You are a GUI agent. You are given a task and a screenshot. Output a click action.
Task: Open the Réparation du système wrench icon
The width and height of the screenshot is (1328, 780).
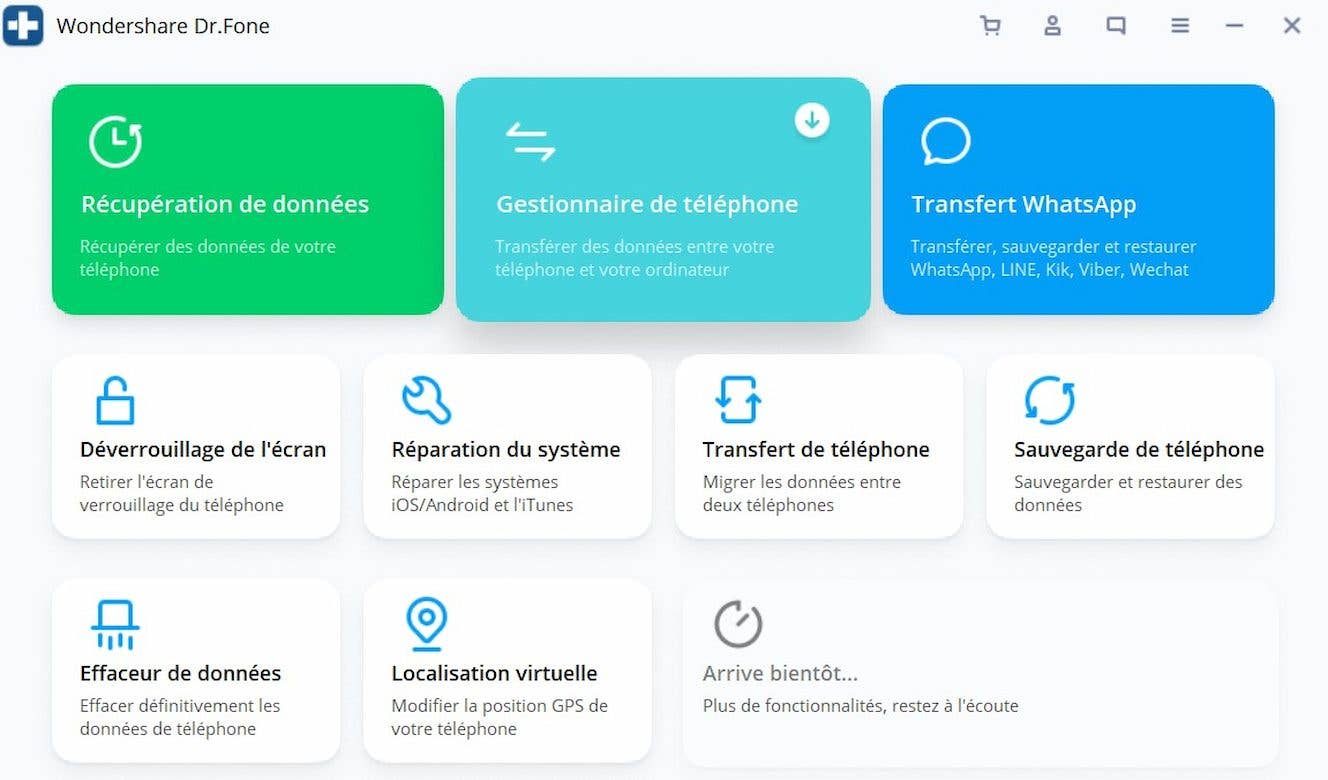click(x=425, y=398)
